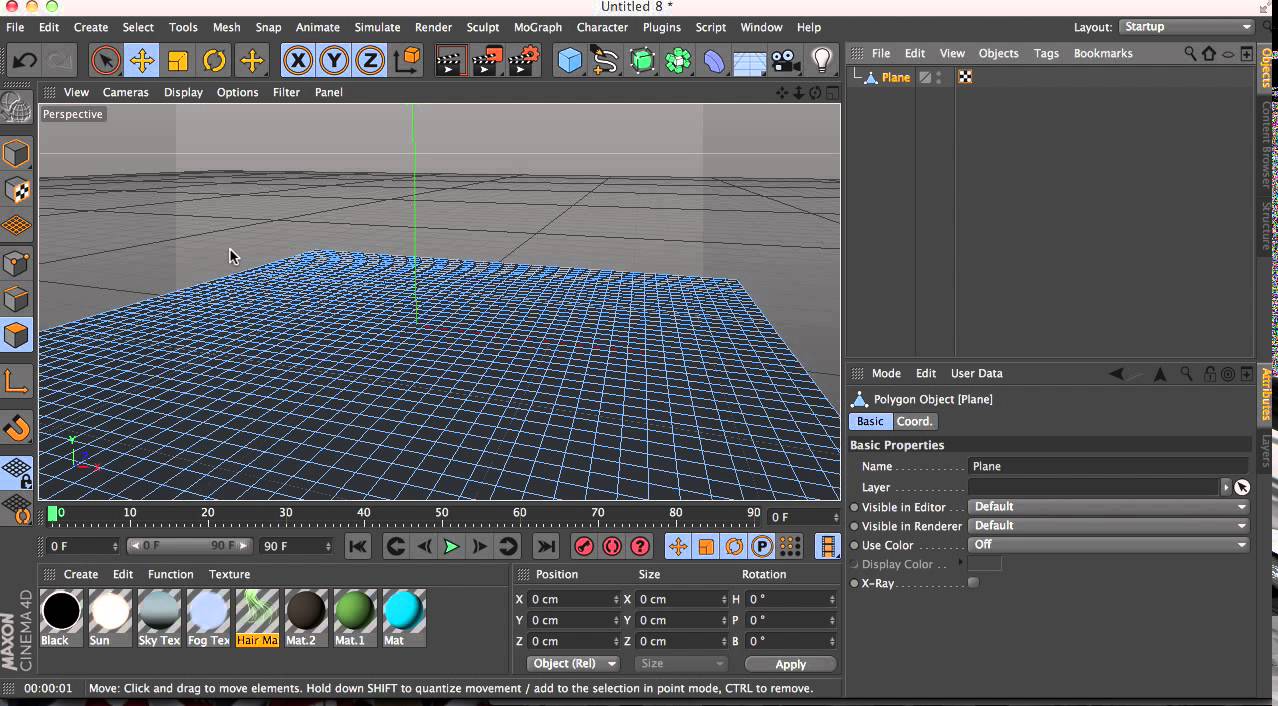Toggle the X axis lock
Image resolution: width=1278 pixels, height=706 pixels.
(x=297, y=61)
